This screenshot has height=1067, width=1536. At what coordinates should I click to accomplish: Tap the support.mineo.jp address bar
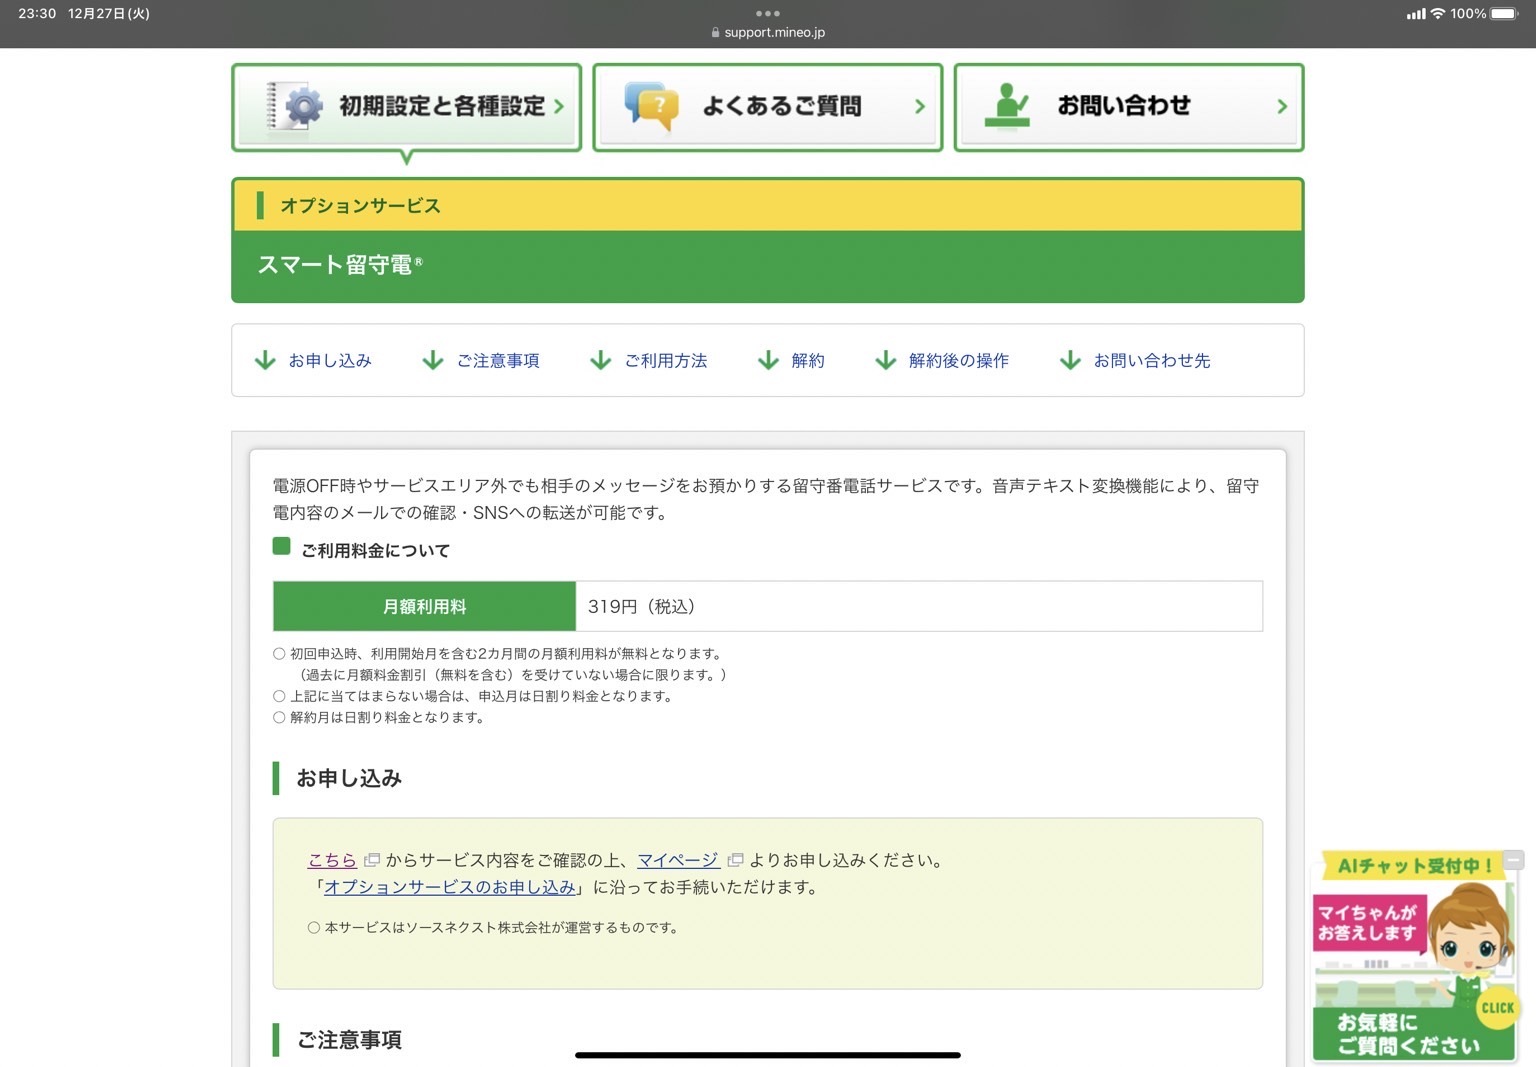[768, 32]
